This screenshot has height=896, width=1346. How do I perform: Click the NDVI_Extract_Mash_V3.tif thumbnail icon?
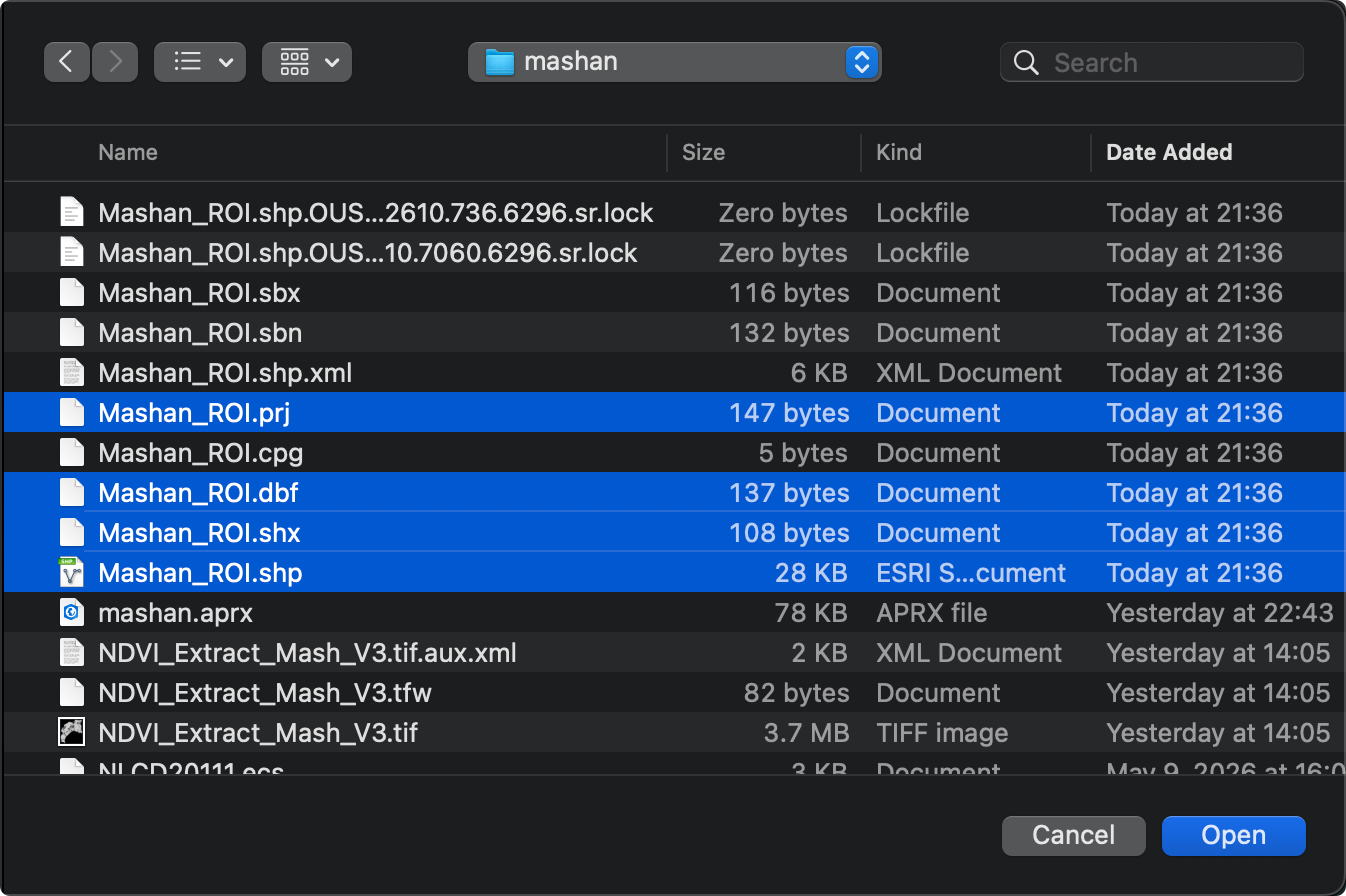pyautogui.click(x=70, y=733)
